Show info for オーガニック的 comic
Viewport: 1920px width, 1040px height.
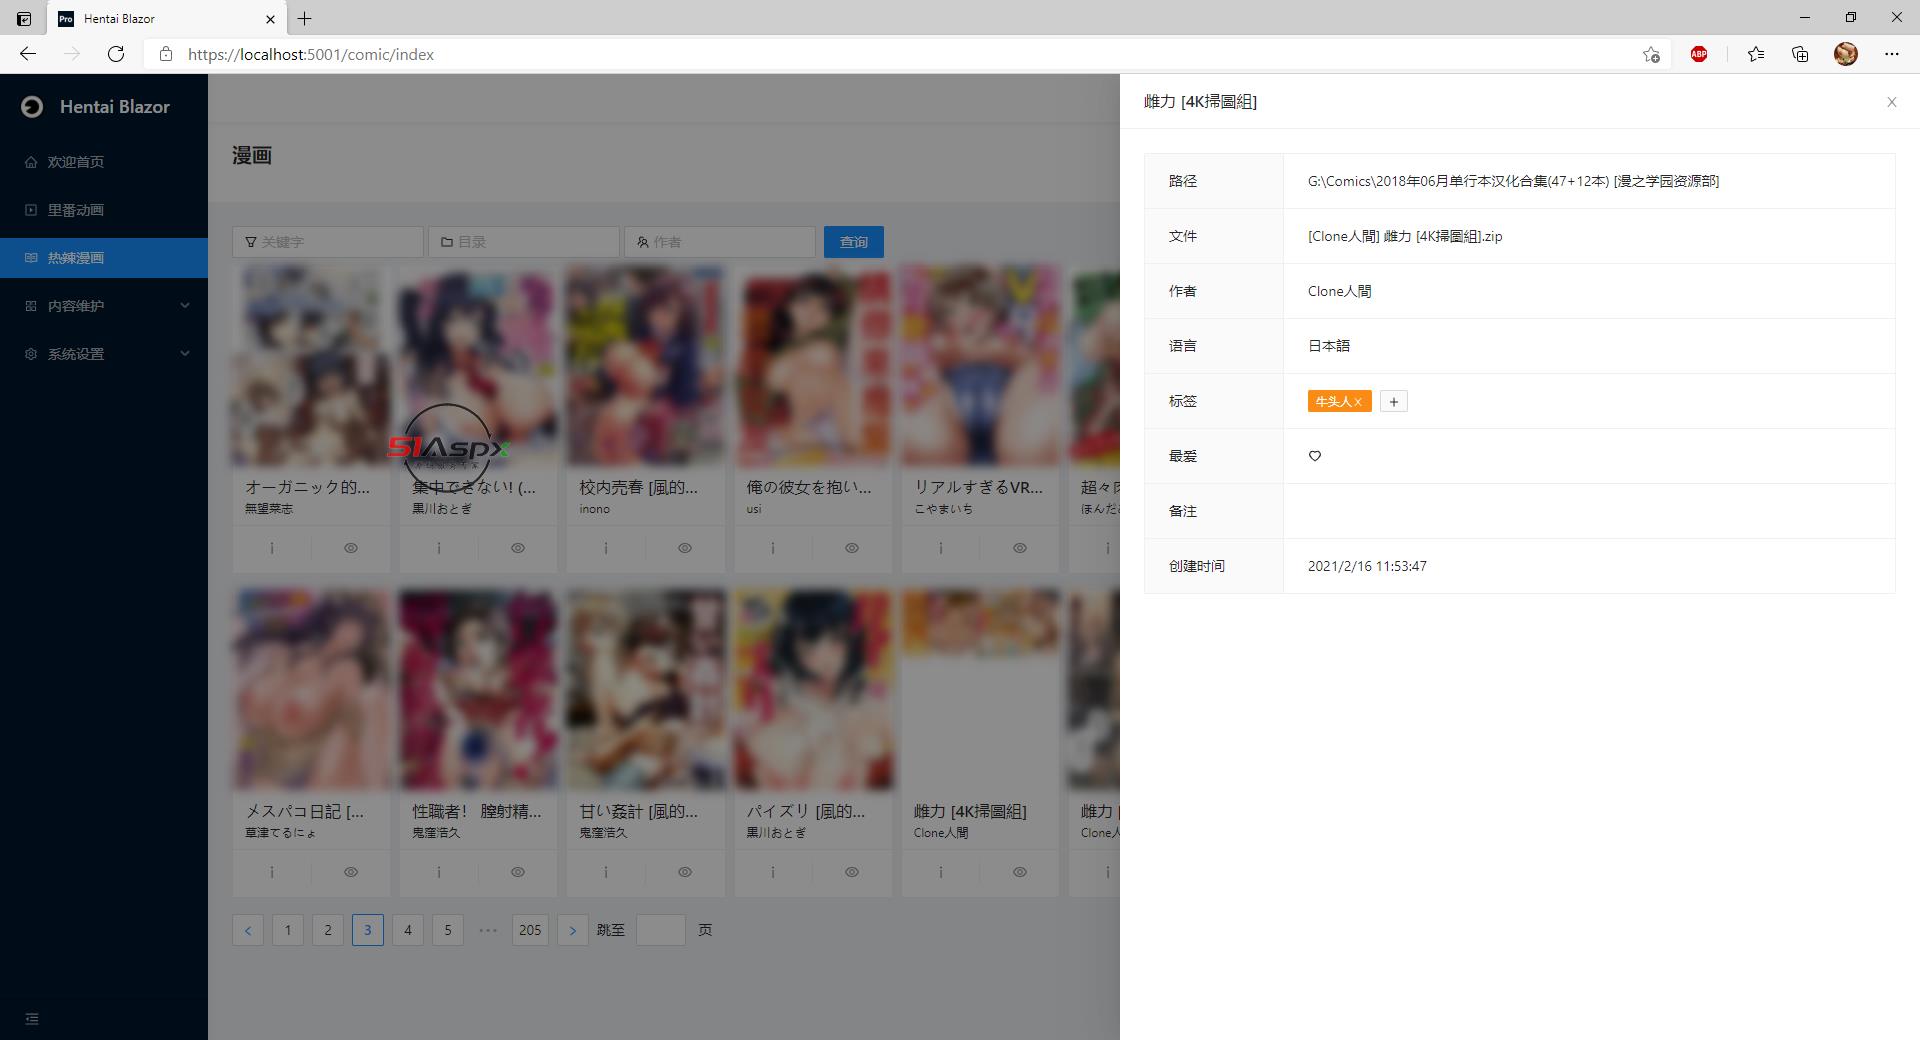[272, 548]
